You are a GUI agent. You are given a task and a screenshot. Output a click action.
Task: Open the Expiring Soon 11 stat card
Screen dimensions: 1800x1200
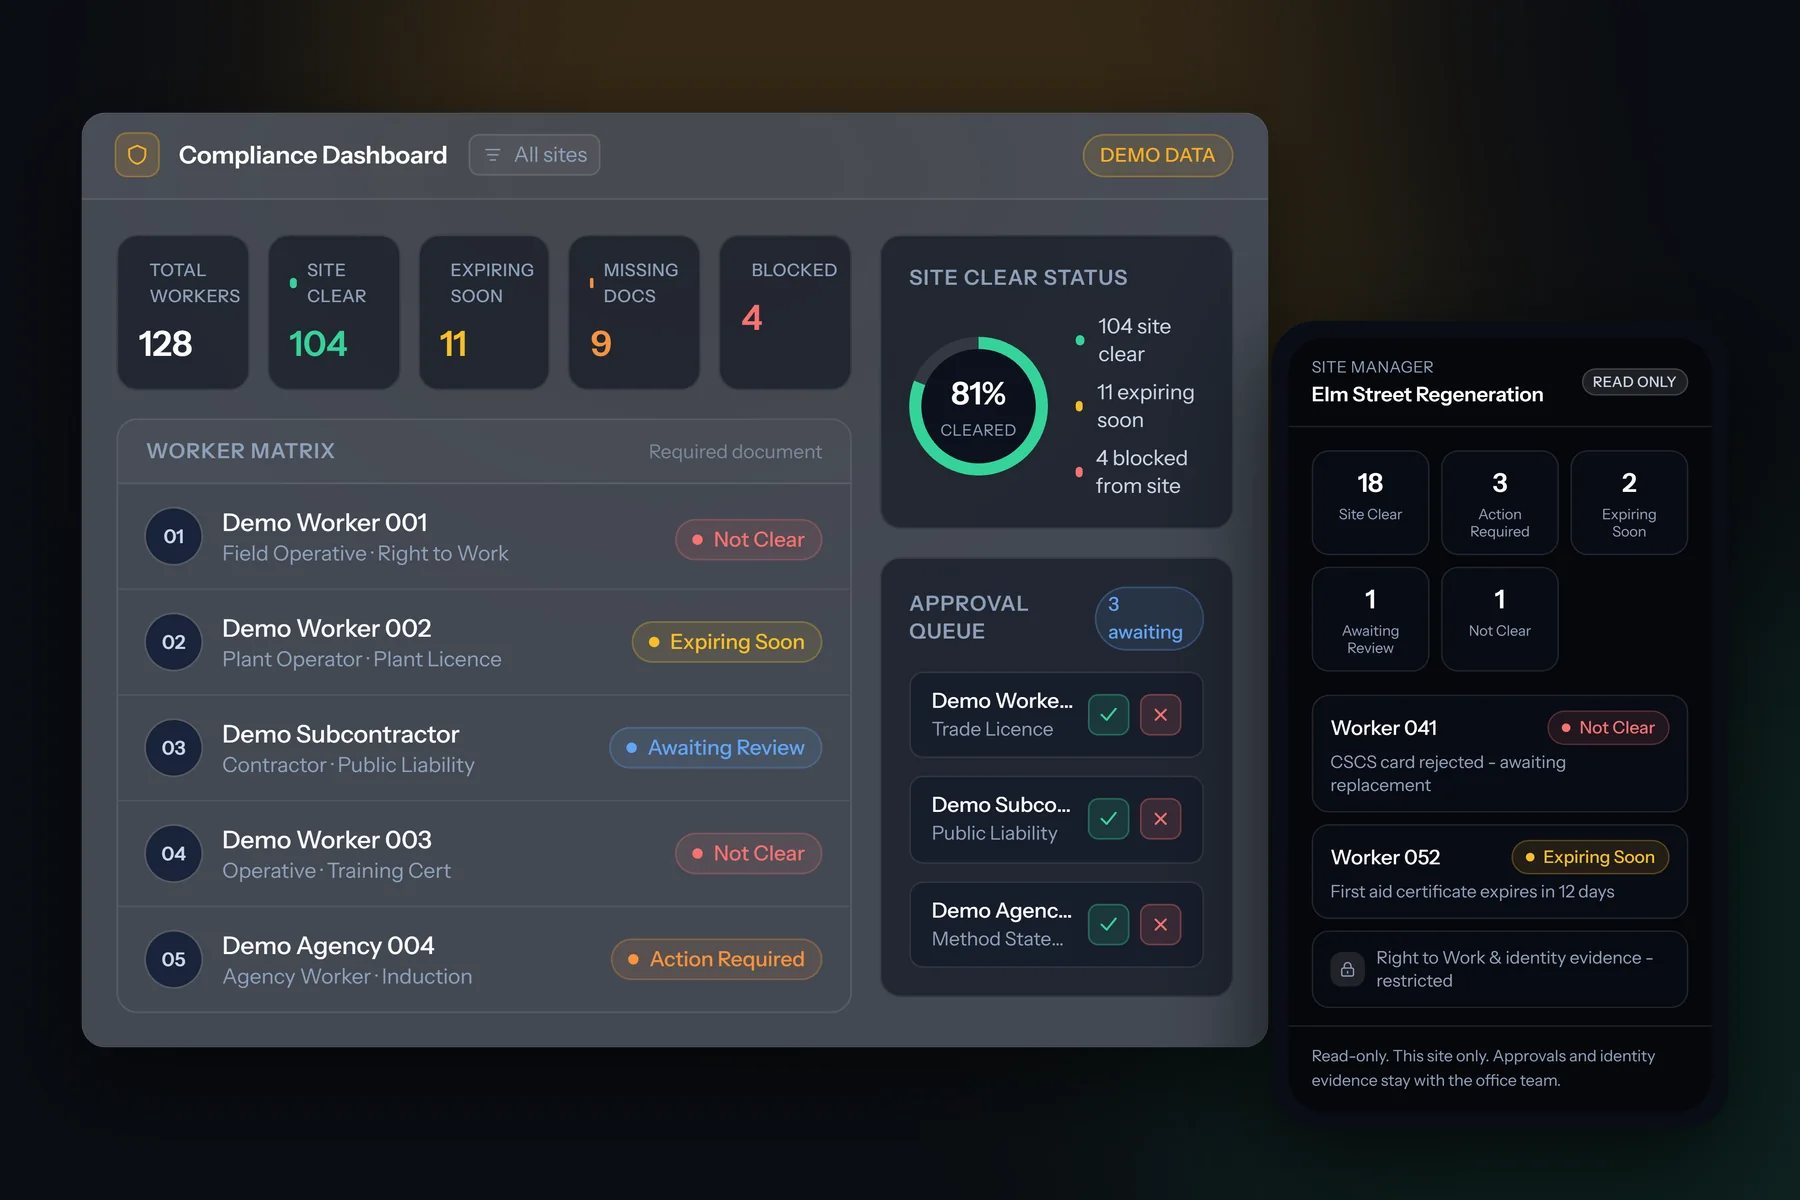tap(484, 312)
